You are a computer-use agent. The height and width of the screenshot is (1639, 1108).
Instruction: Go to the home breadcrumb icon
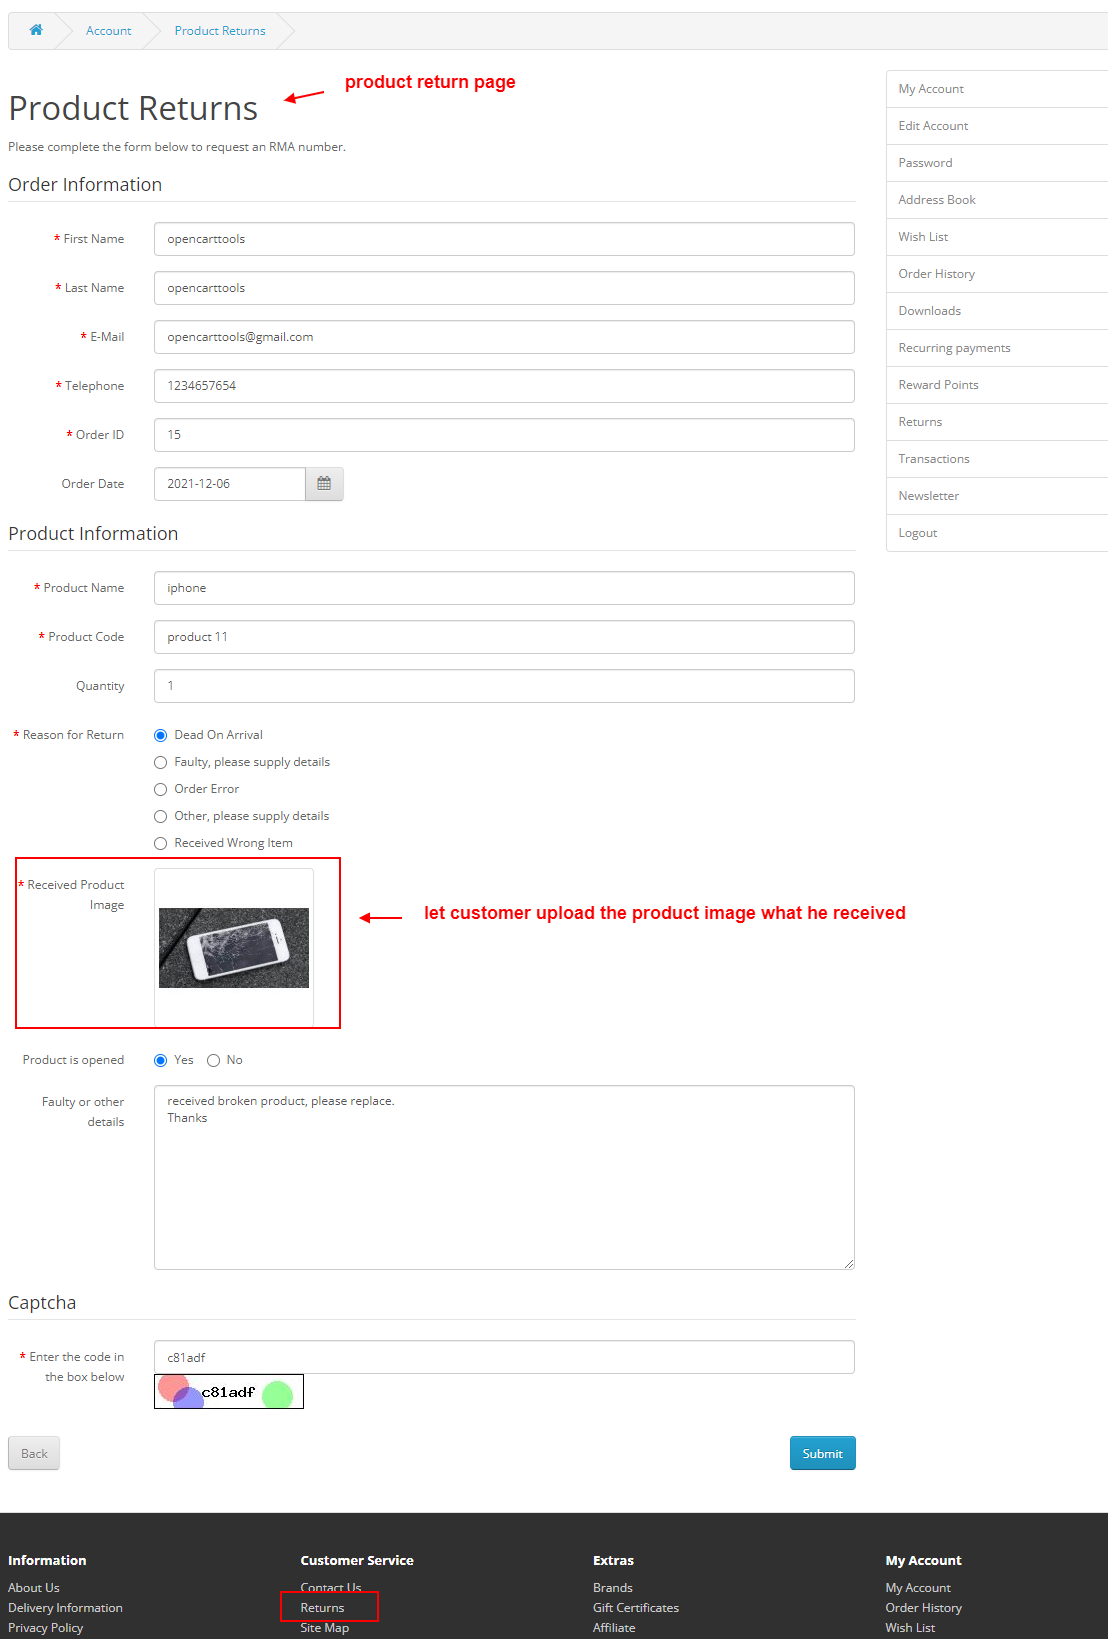[36, 30]
